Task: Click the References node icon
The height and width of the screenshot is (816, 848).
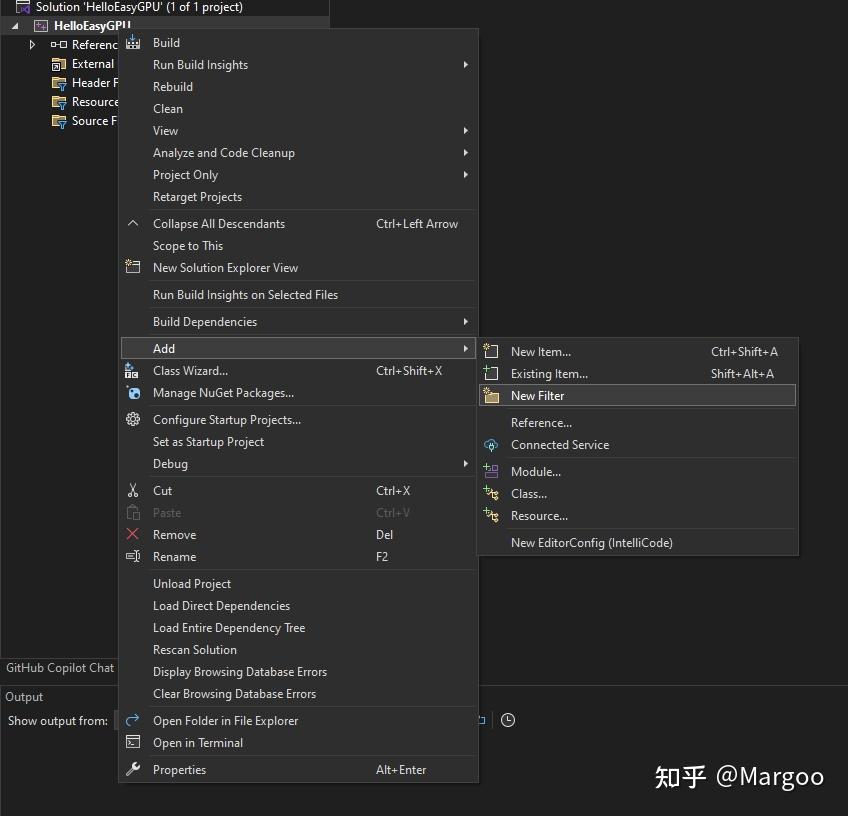Action: (59, 44)
